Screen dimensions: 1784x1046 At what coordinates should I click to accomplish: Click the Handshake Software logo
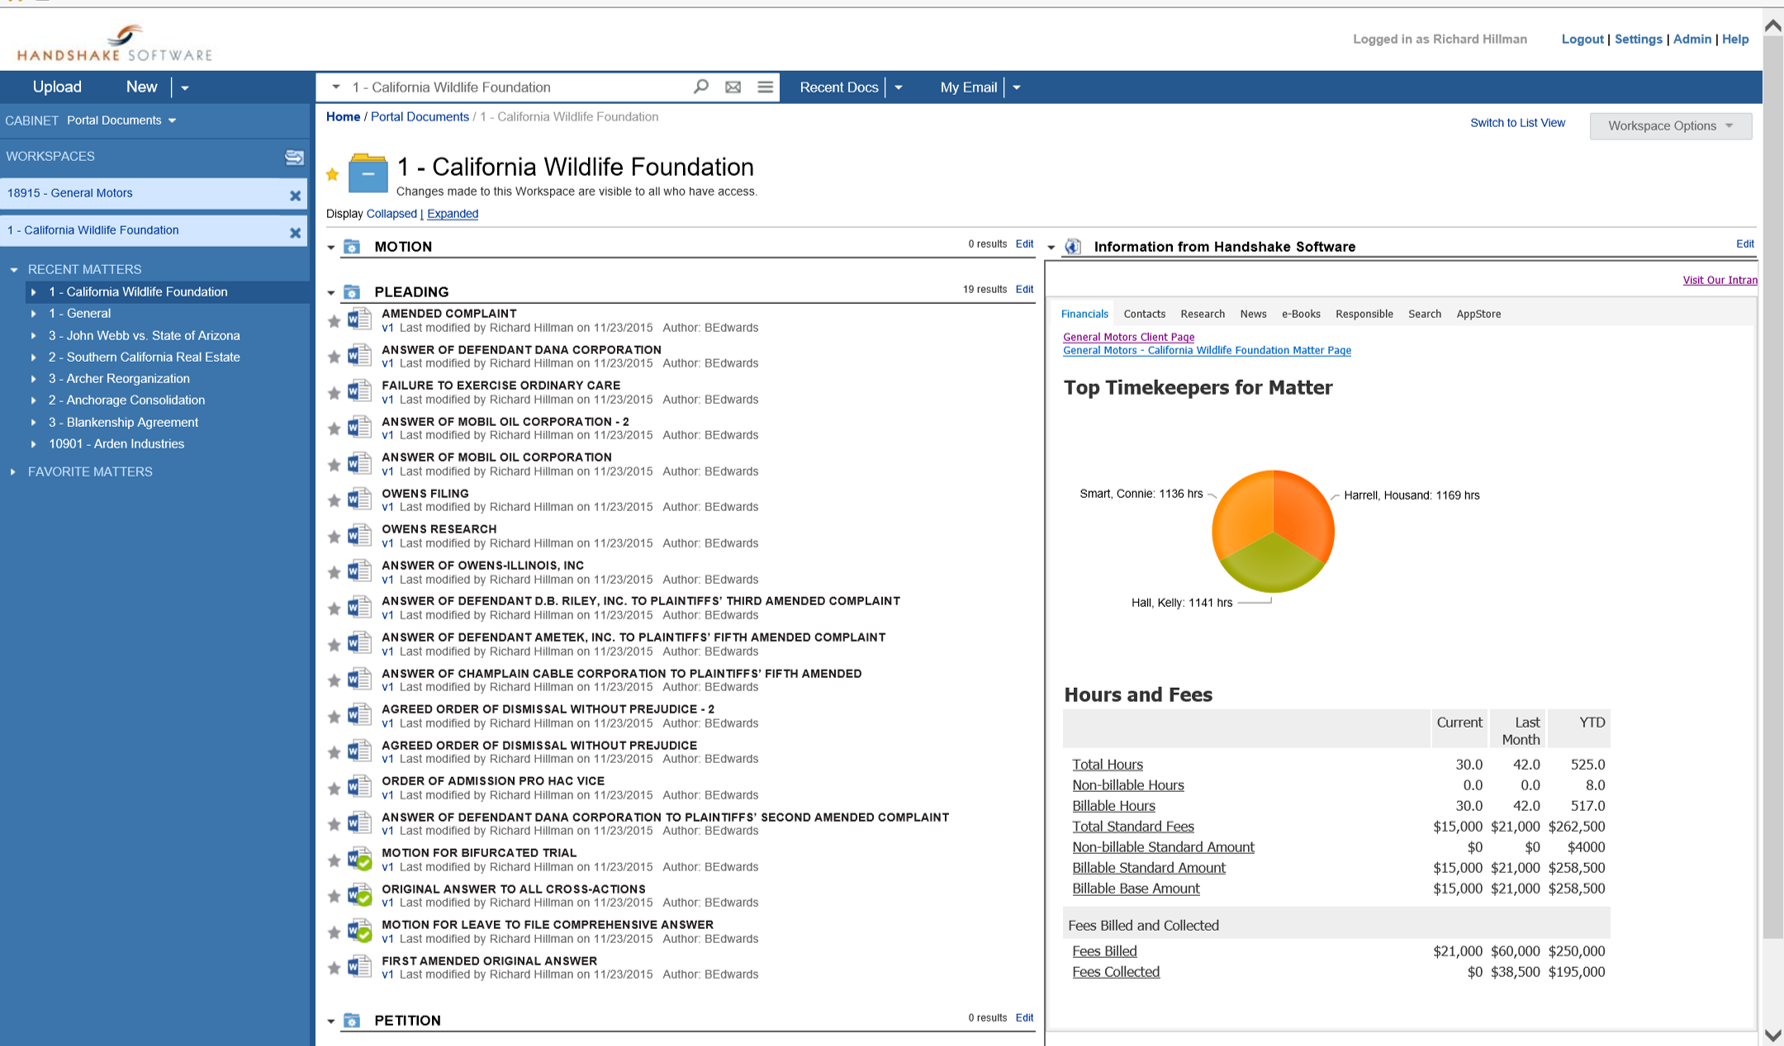(115, 43)
